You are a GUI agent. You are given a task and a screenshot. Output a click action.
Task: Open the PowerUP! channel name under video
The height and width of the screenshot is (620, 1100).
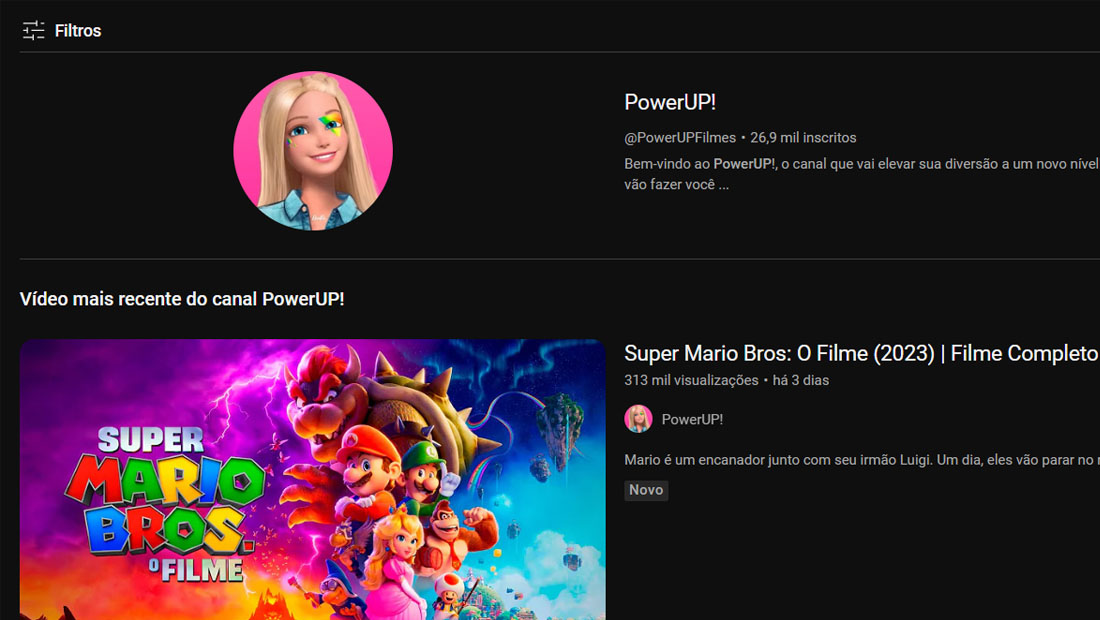(692, 419)
